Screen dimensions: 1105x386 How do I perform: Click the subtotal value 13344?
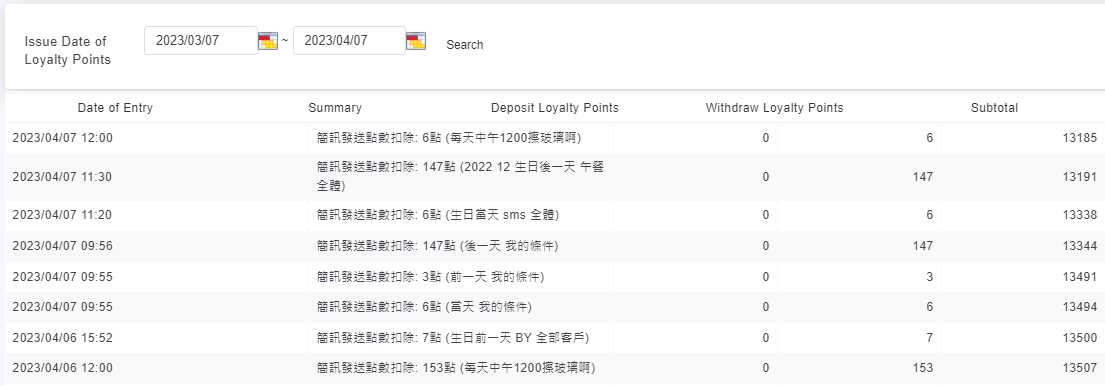pyautogui.click(x=1080, y=246)
